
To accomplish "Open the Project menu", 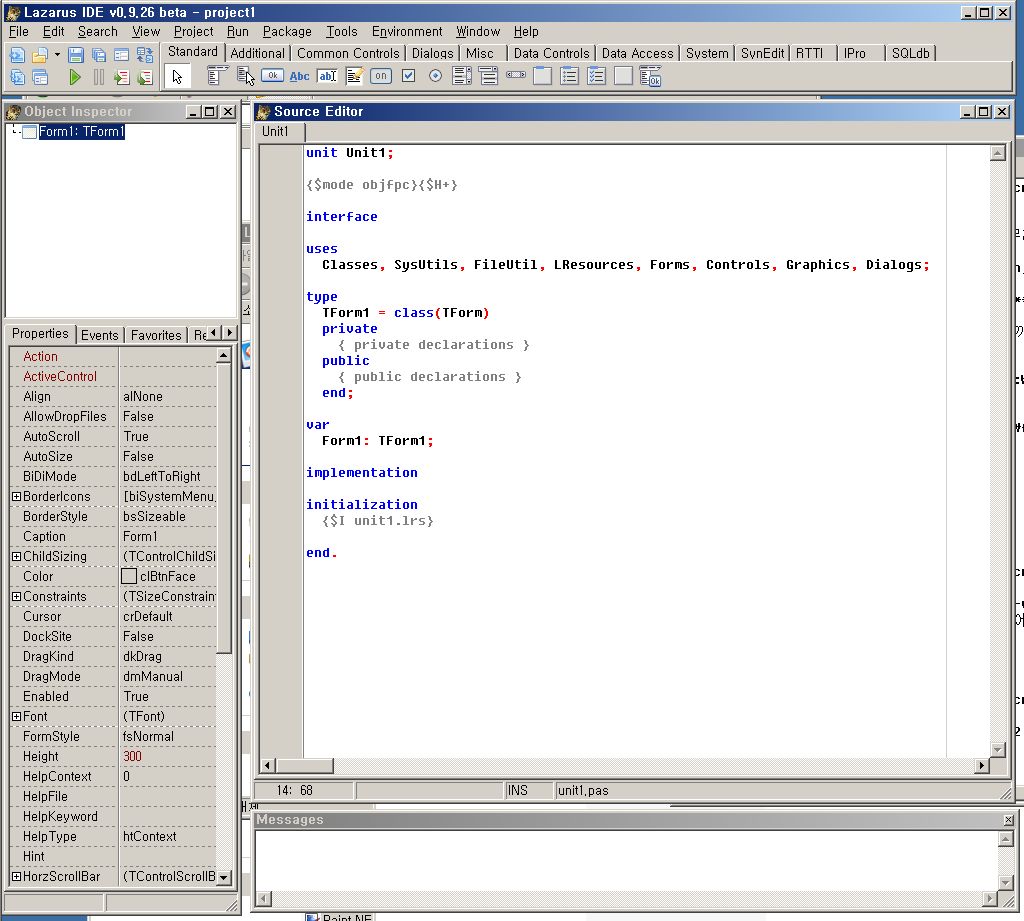I will click(193, 31).
